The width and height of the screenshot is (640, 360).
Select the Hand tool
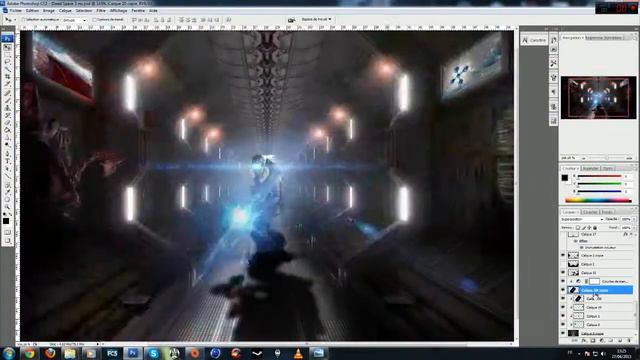coord(8,199)
